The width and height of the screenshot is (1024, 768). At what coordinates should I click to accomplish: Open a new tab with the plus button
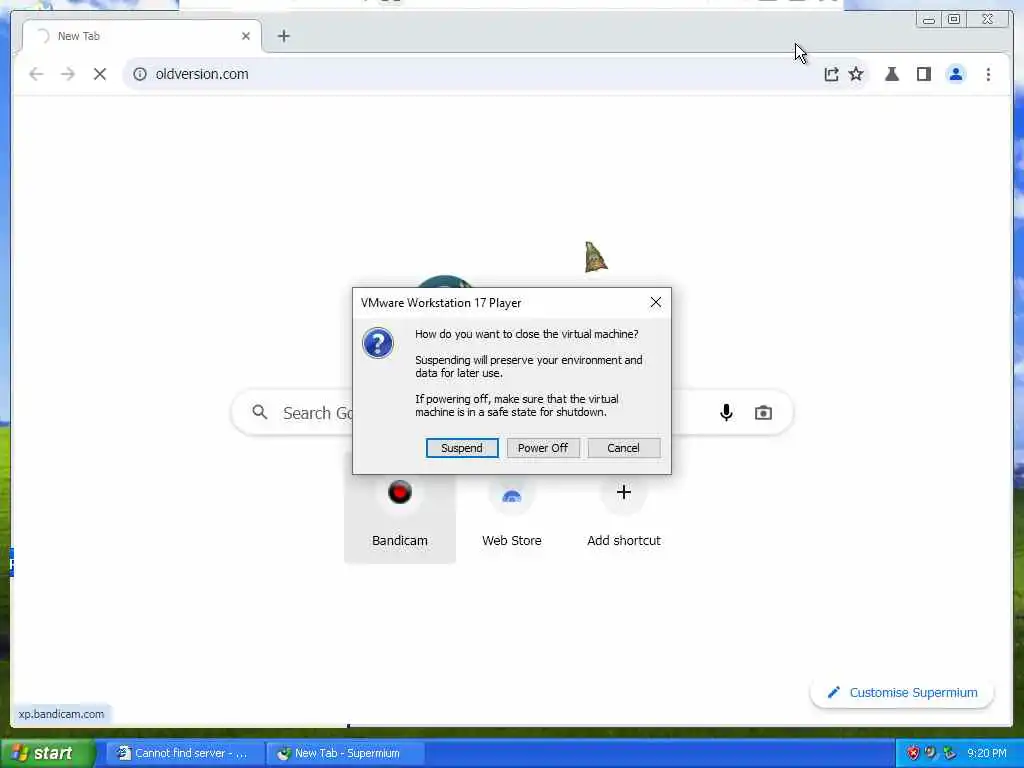click(283, 36)
